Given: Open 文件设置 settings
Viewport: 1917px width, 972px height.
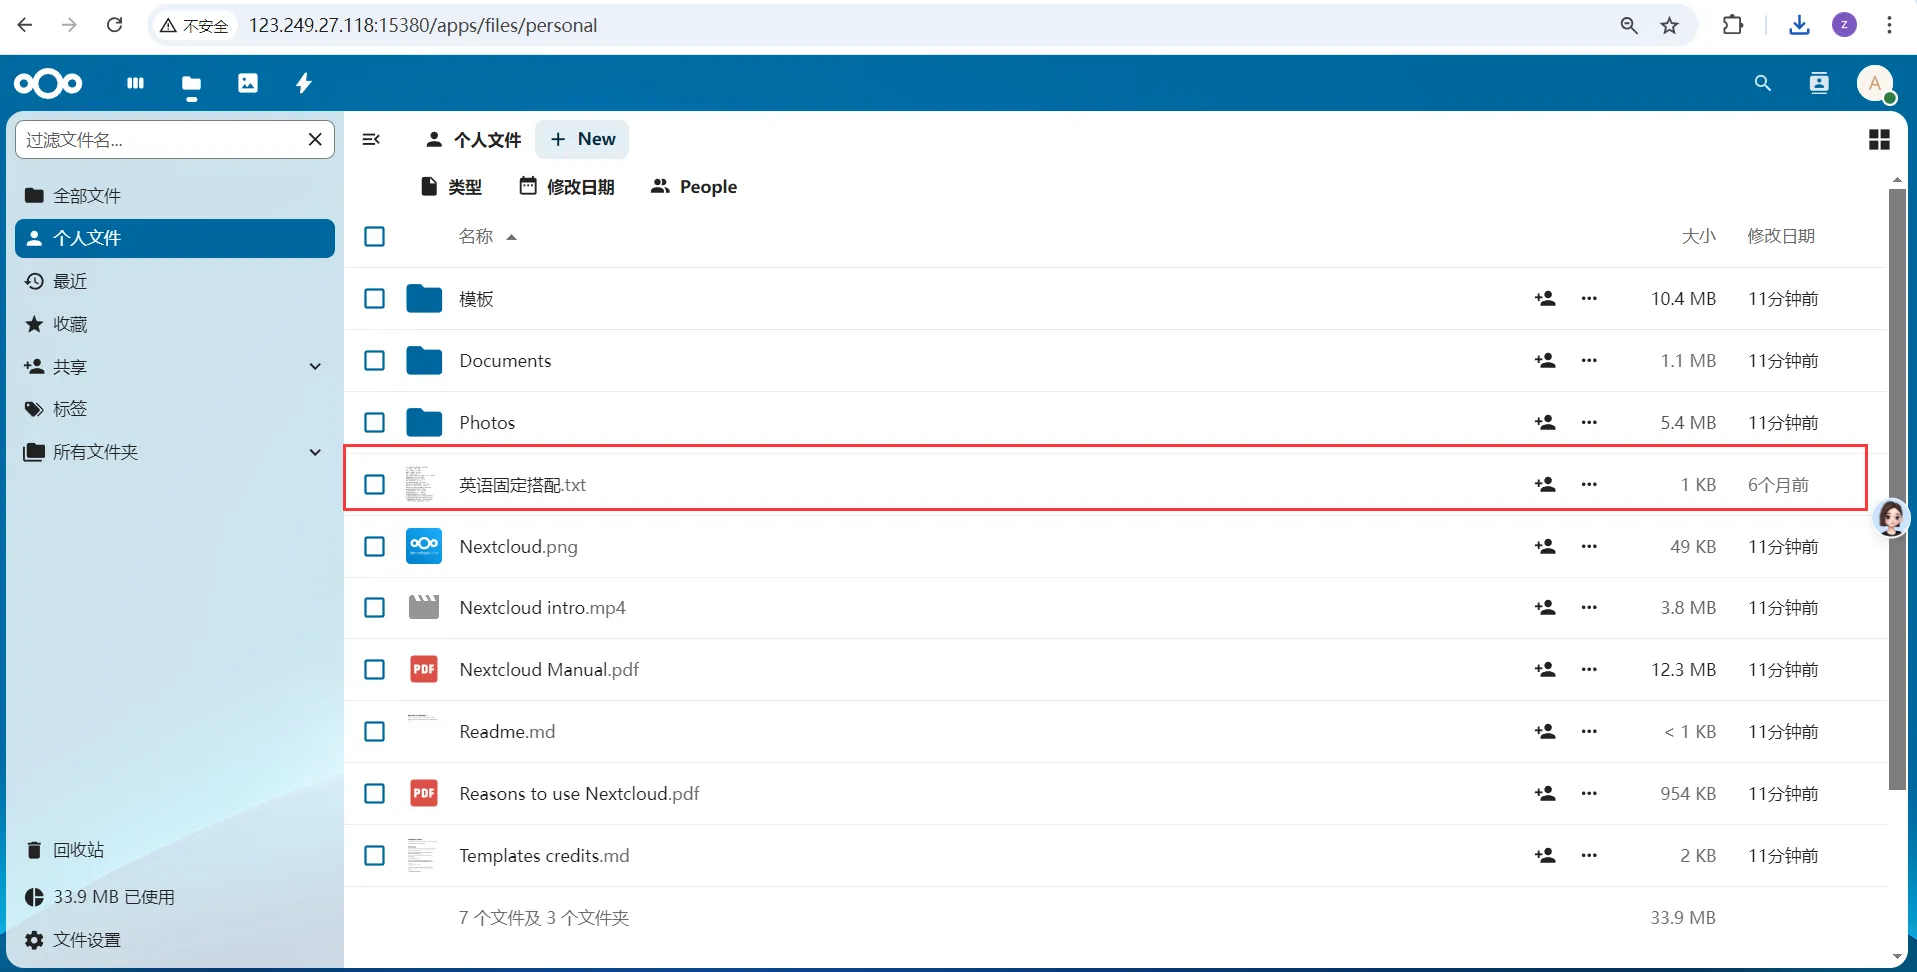Looking at the screenshot, I should (175, 940).
